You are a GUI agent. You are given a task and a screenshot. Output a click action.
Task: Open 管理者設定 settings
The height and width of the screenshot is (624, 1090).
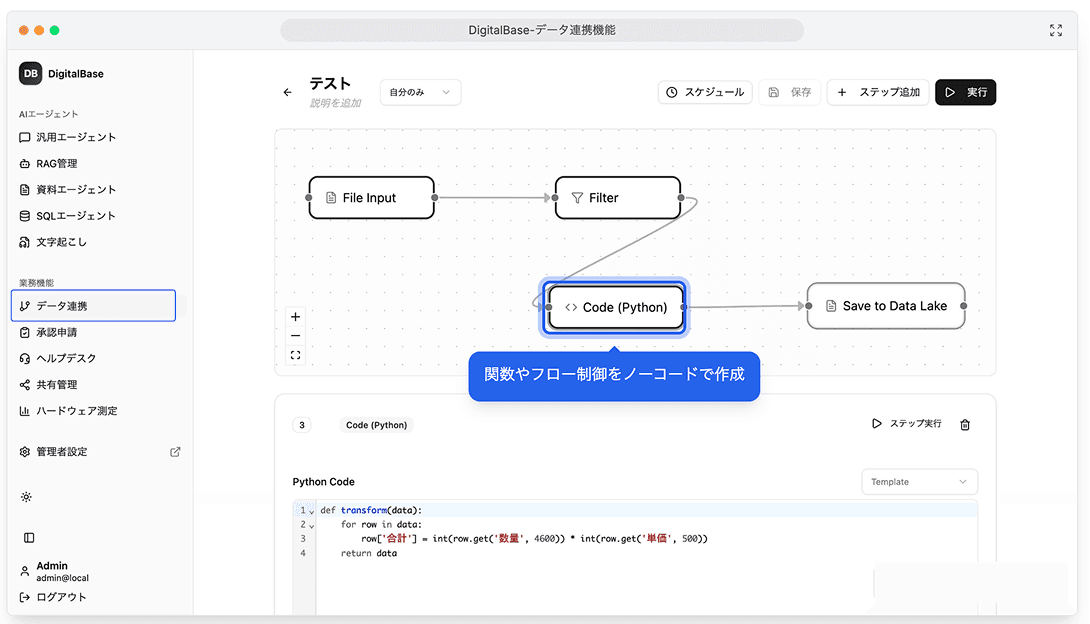pos(54,452)
